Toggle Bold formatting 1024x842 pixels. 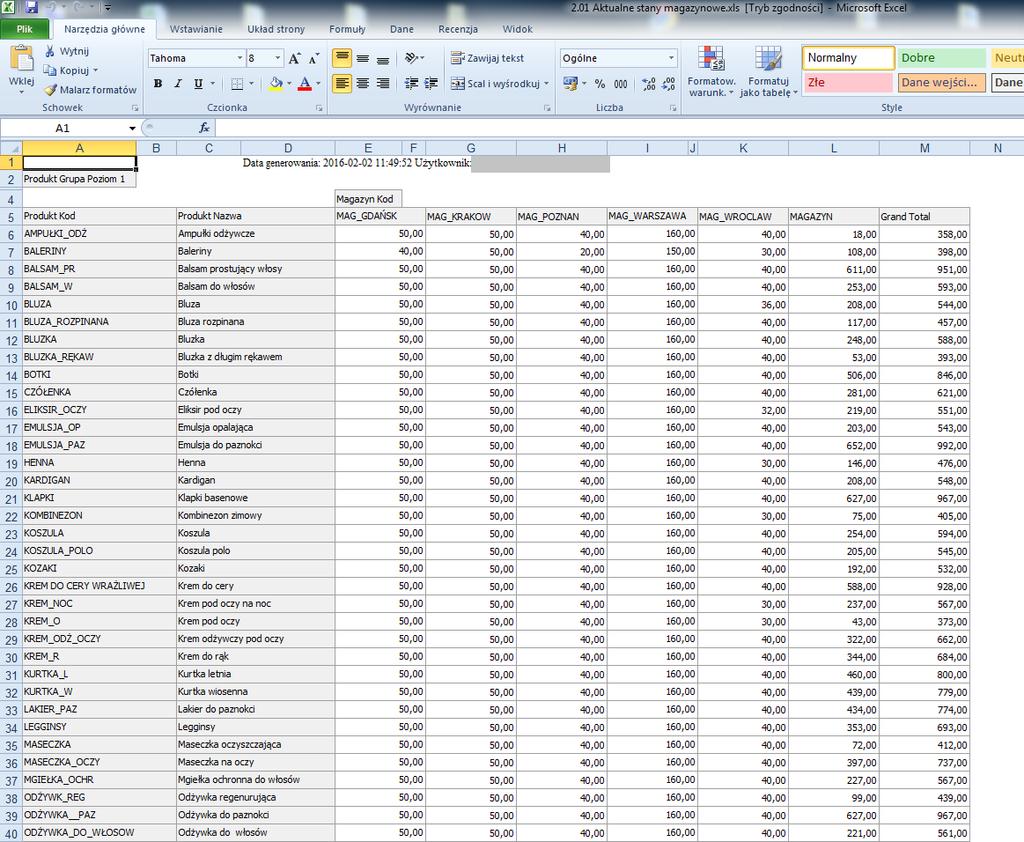157,84
